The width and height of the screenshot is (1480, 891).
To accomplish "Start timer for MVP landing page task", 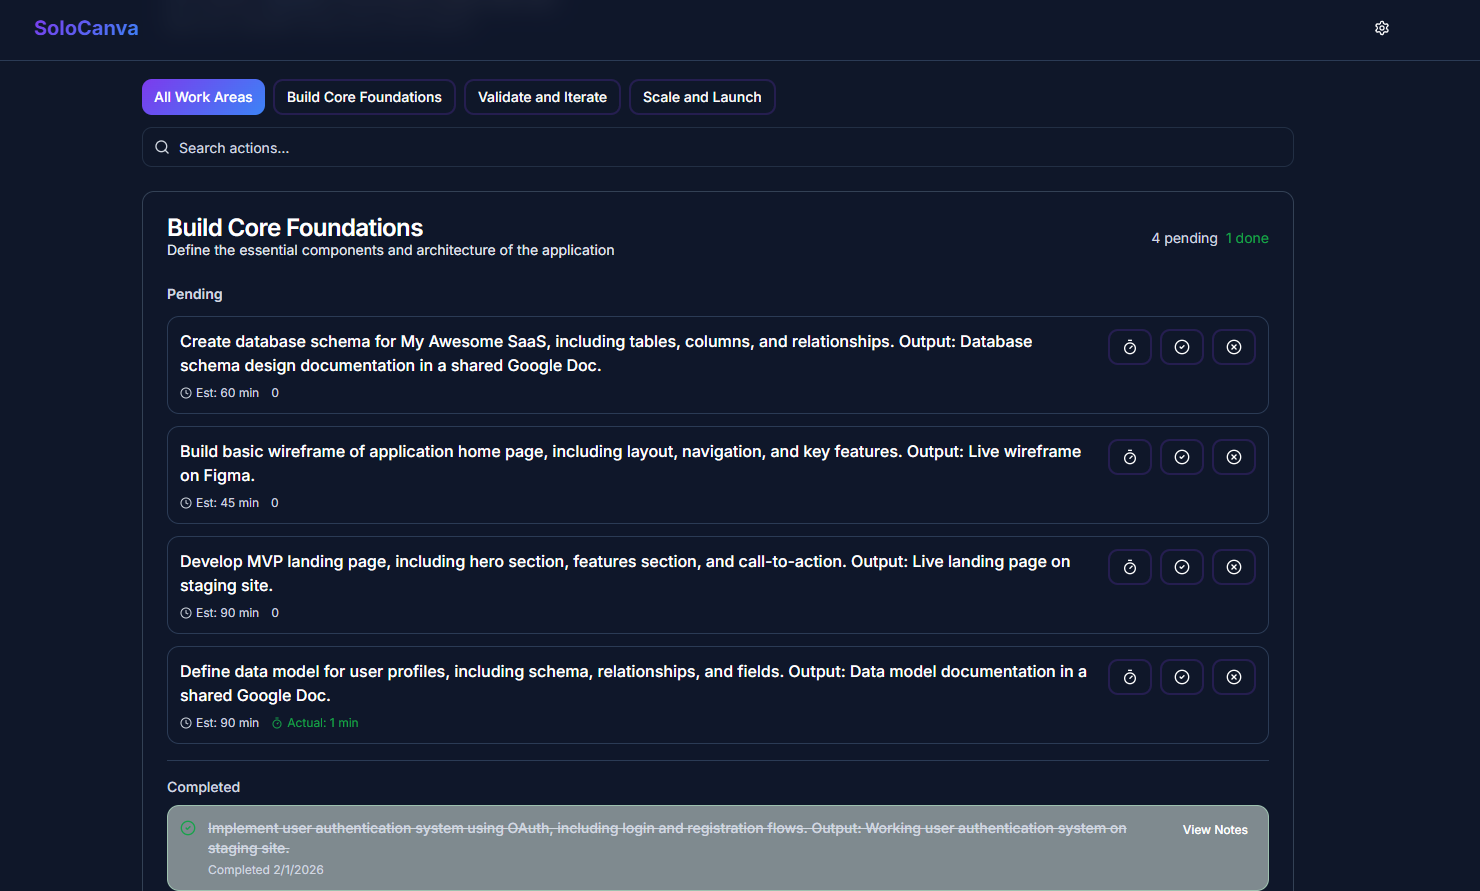I will [x=1129, y=567].
